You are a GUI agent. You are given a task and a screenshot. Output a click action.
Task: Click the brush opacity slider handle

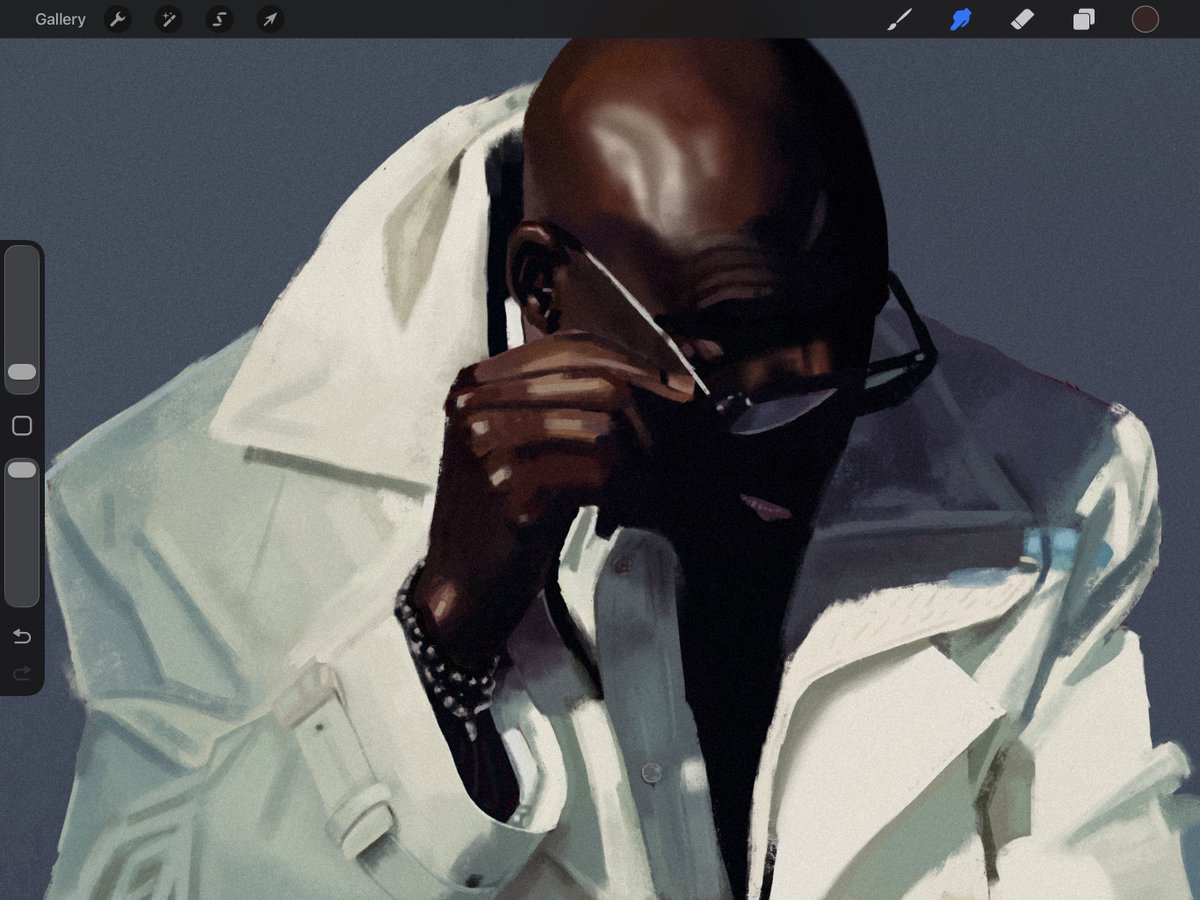(x=22, y=470)
